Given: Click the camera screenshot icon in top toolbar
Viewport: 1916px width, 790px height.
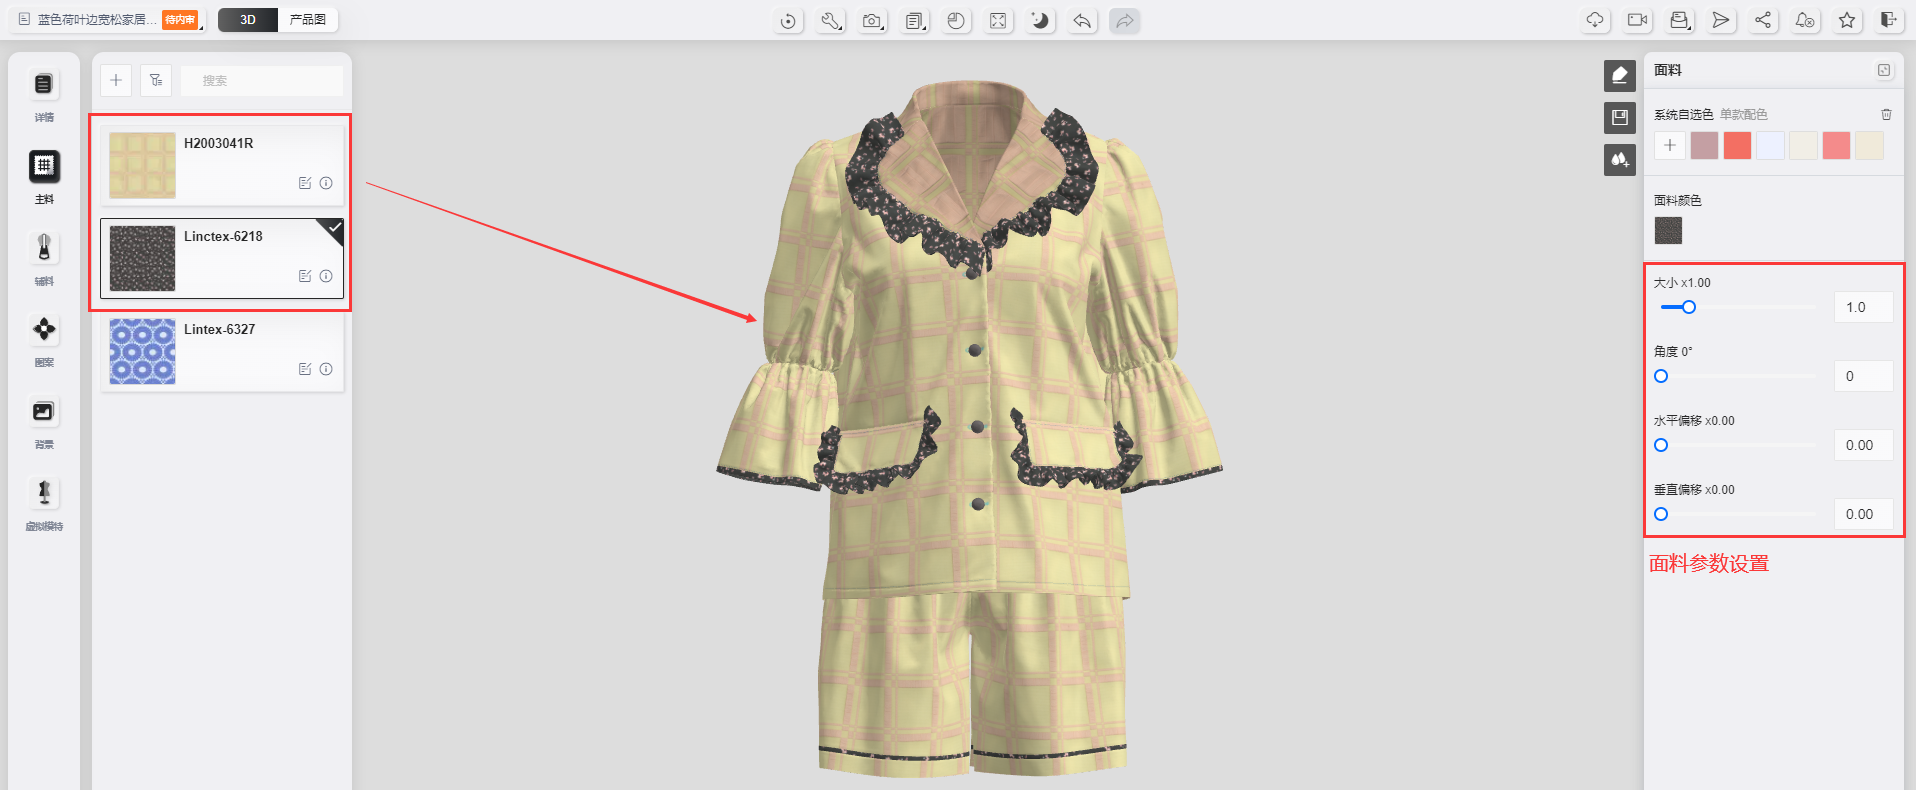Looking at the screenshot, I should pos(872,21).
